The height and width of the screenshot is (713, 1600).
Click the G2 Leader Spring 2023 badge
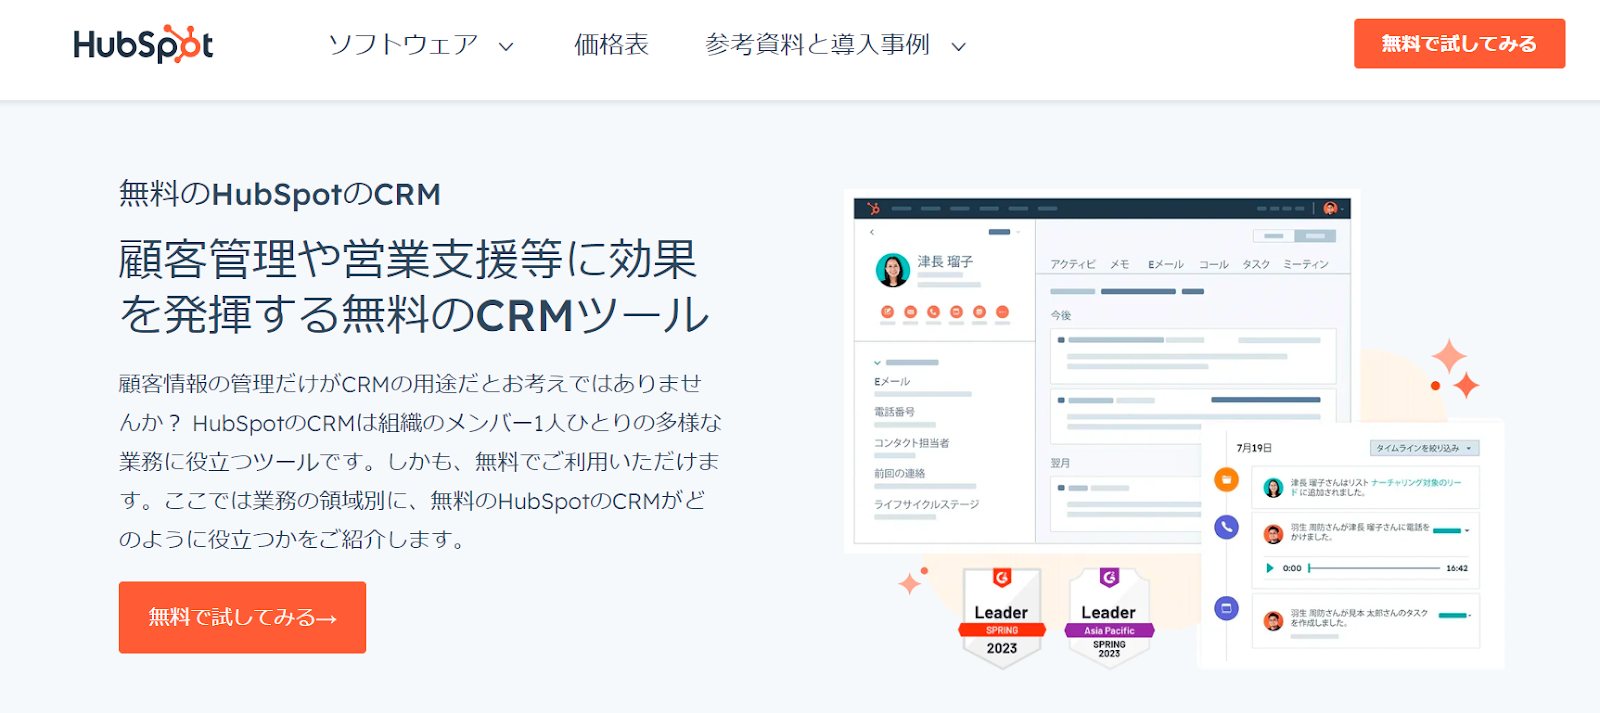[1002, 617]
